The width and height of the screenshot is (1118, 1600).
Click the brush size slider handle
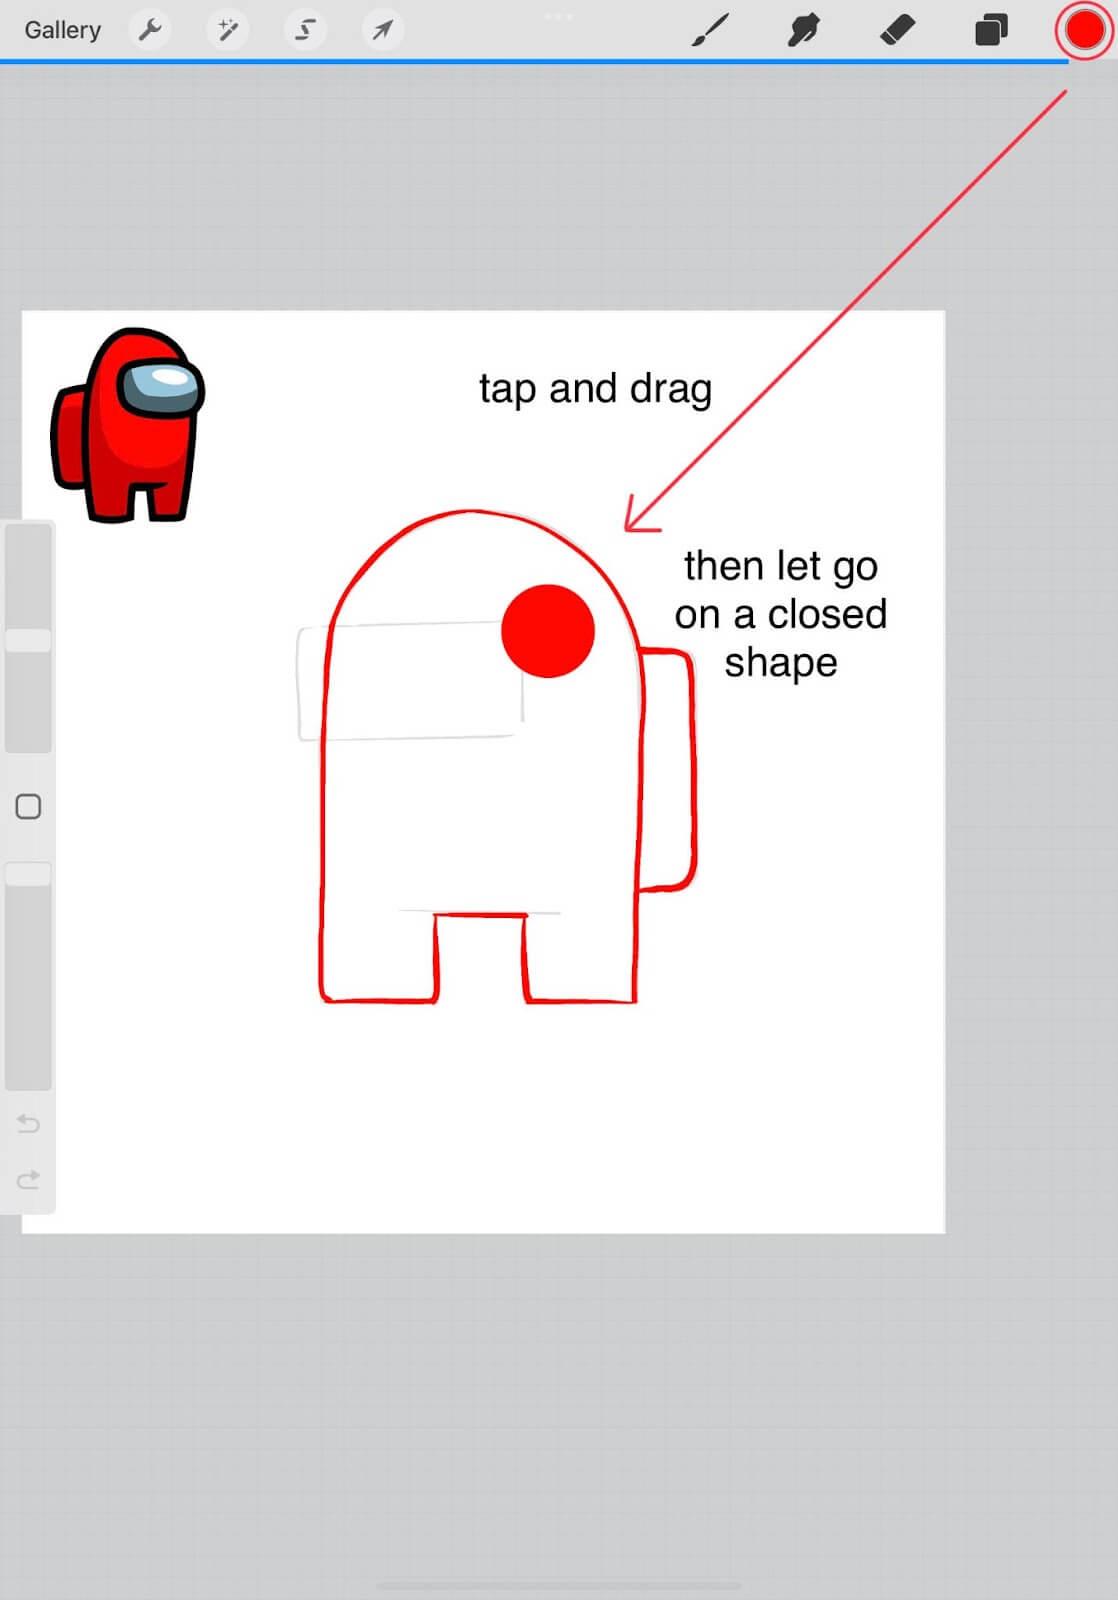click(x=28, y=640)
